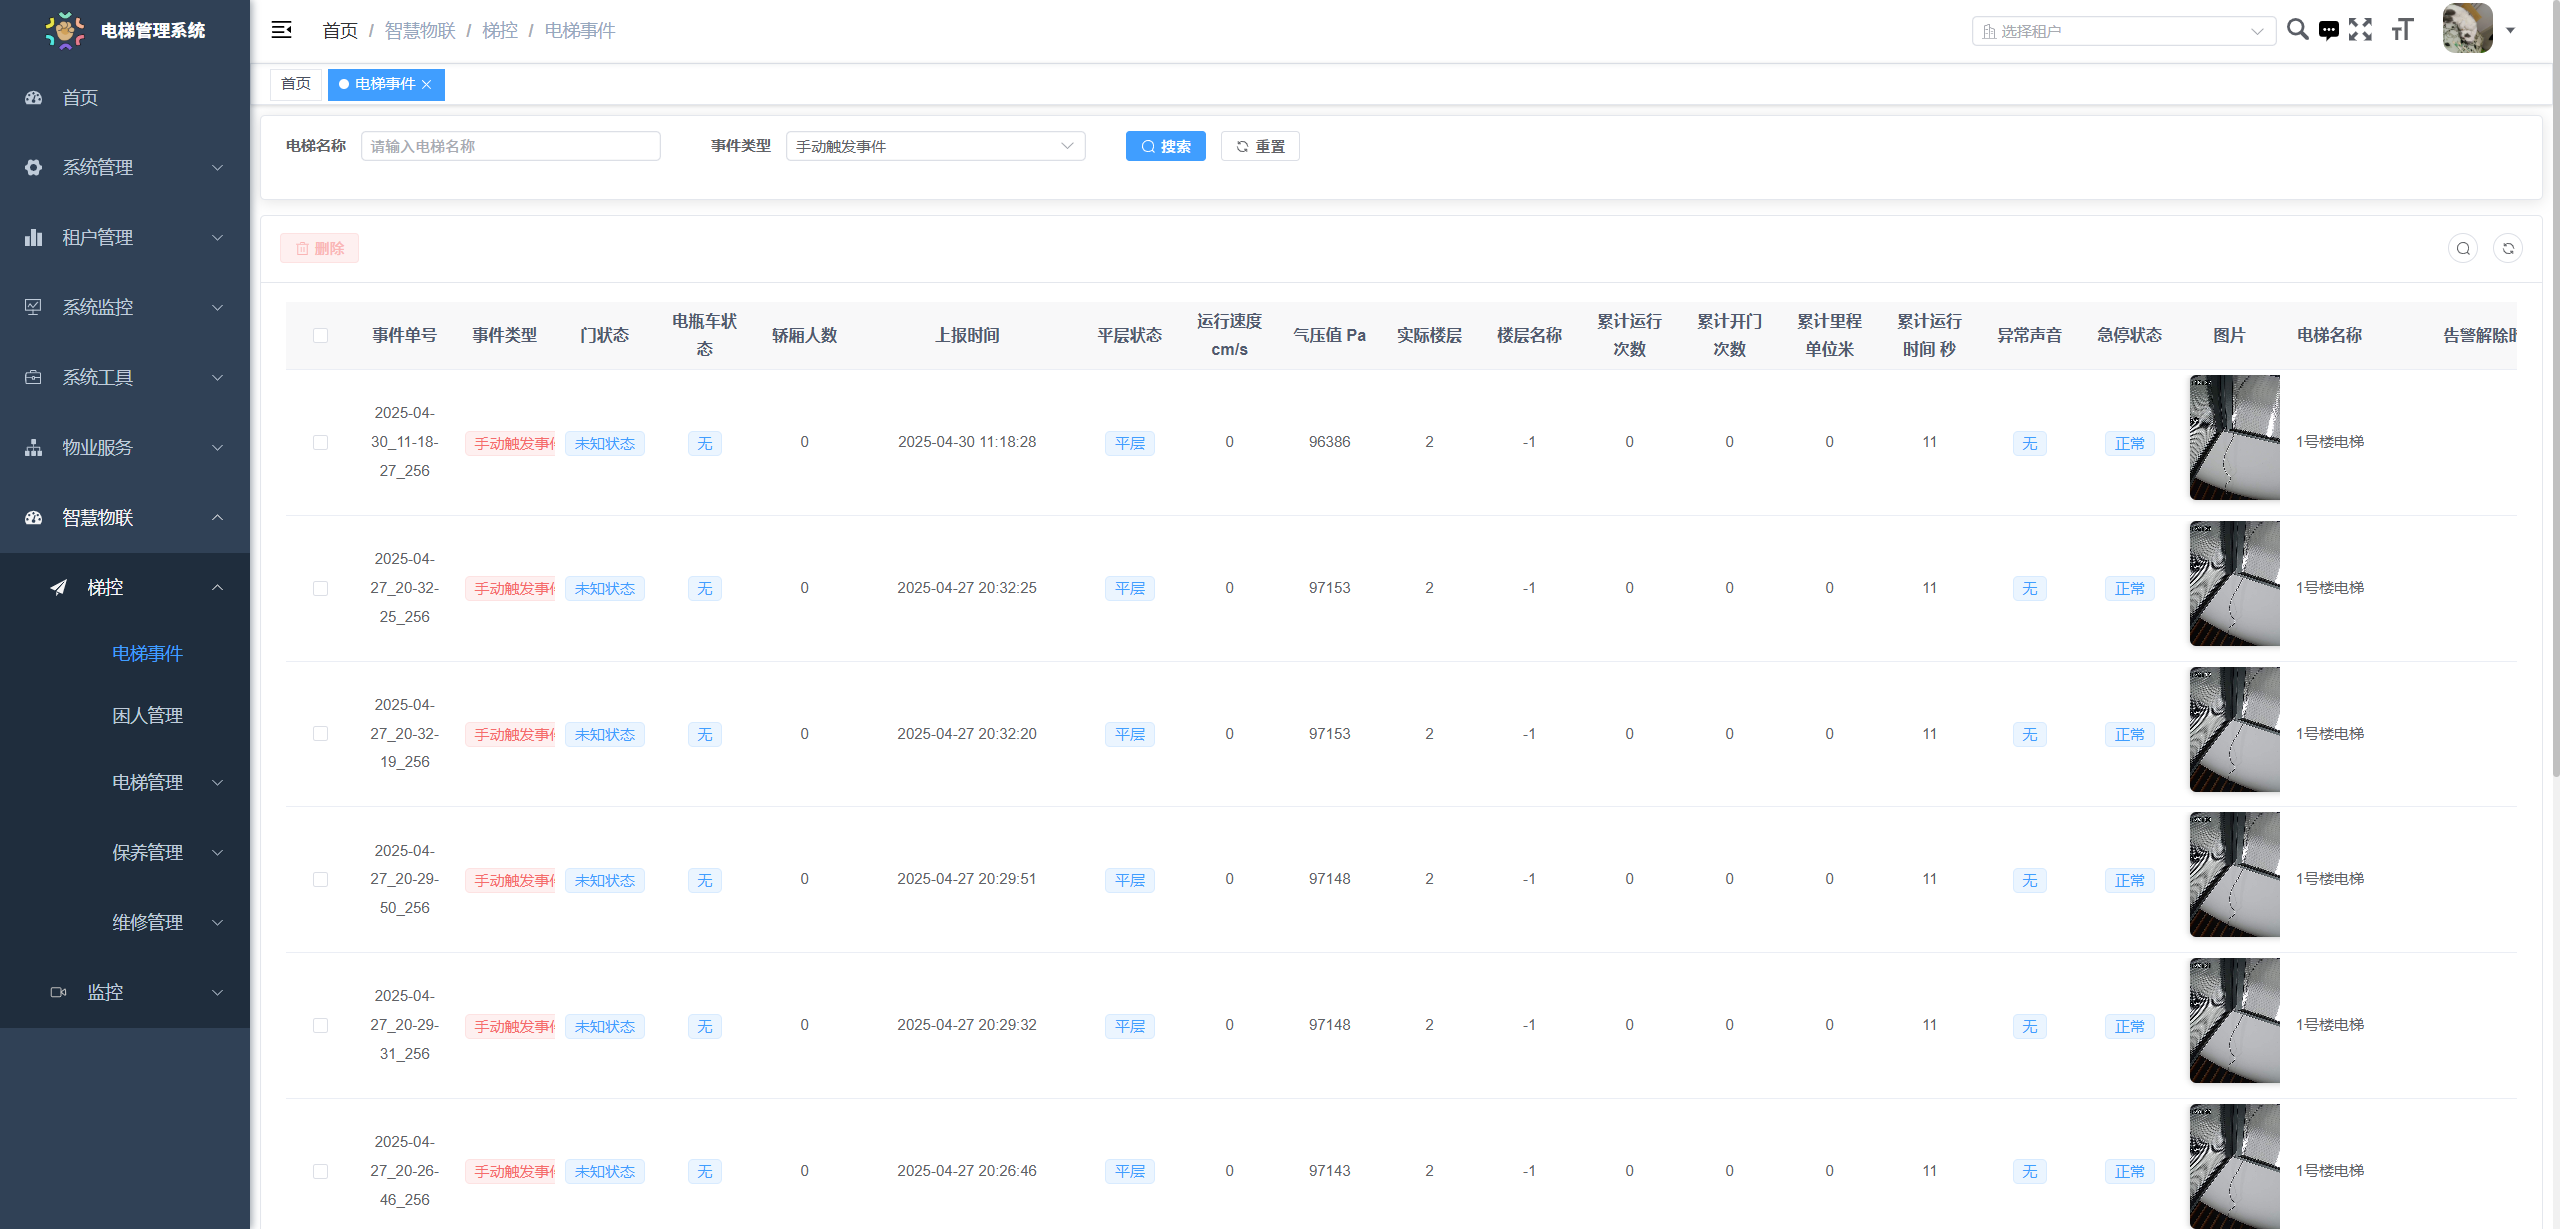Open the 困人管理 menu item

coord(147,715)
